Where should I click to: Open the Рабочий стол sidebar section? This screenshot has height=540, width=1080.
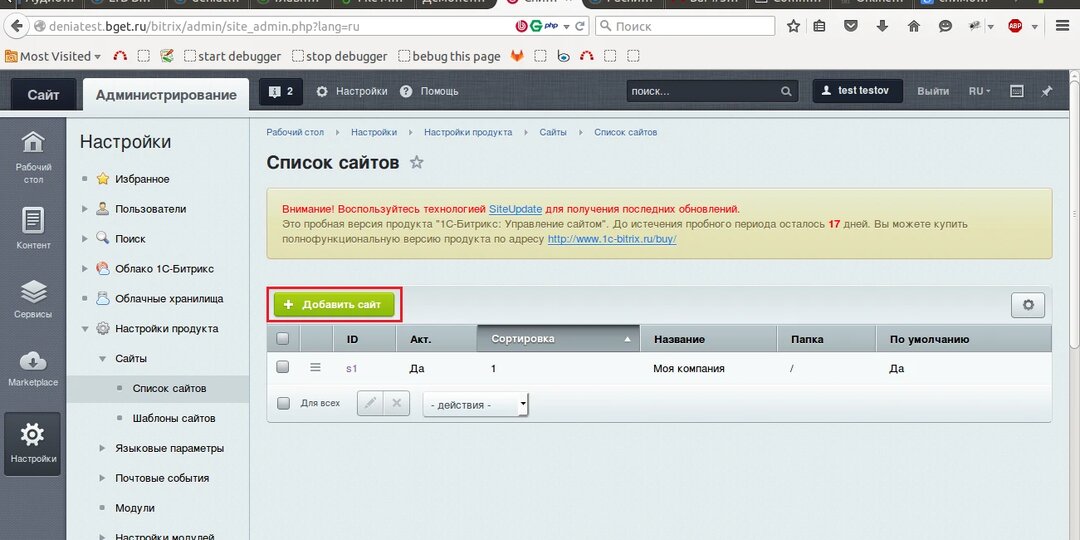coord(33,158)
